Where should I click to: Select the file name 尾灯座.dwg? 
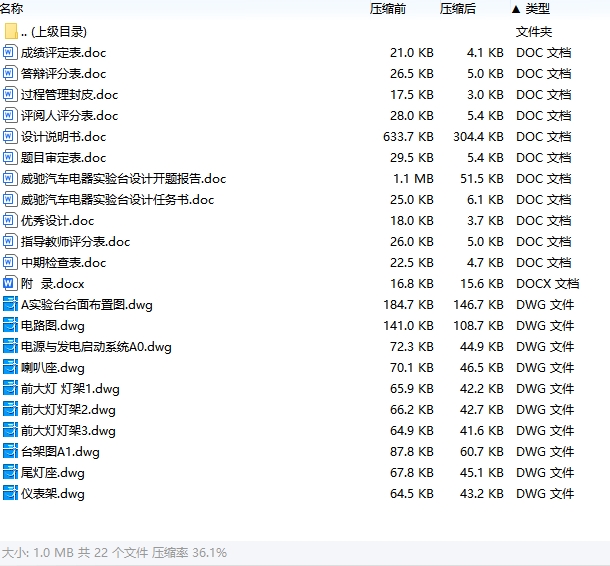(x=53, y=473)
